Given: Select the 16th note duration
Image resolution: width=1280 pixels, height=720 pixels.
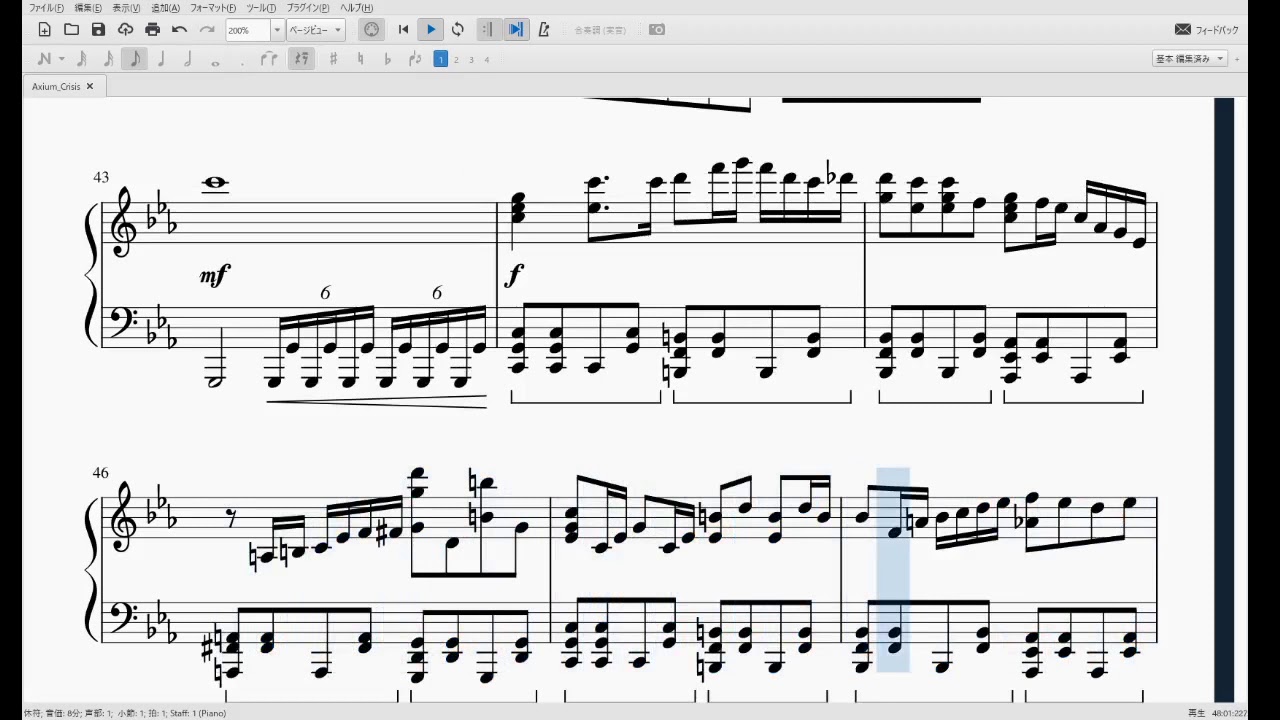Looking at the screenshot, I should (108, 59).
